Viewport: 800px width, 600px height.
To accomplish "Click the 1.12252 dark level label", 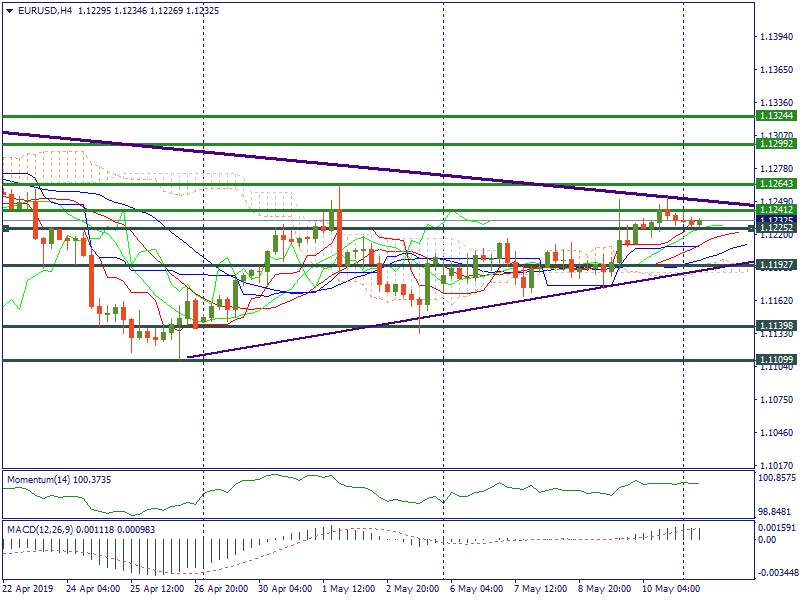I will click(x=776, y=229).
